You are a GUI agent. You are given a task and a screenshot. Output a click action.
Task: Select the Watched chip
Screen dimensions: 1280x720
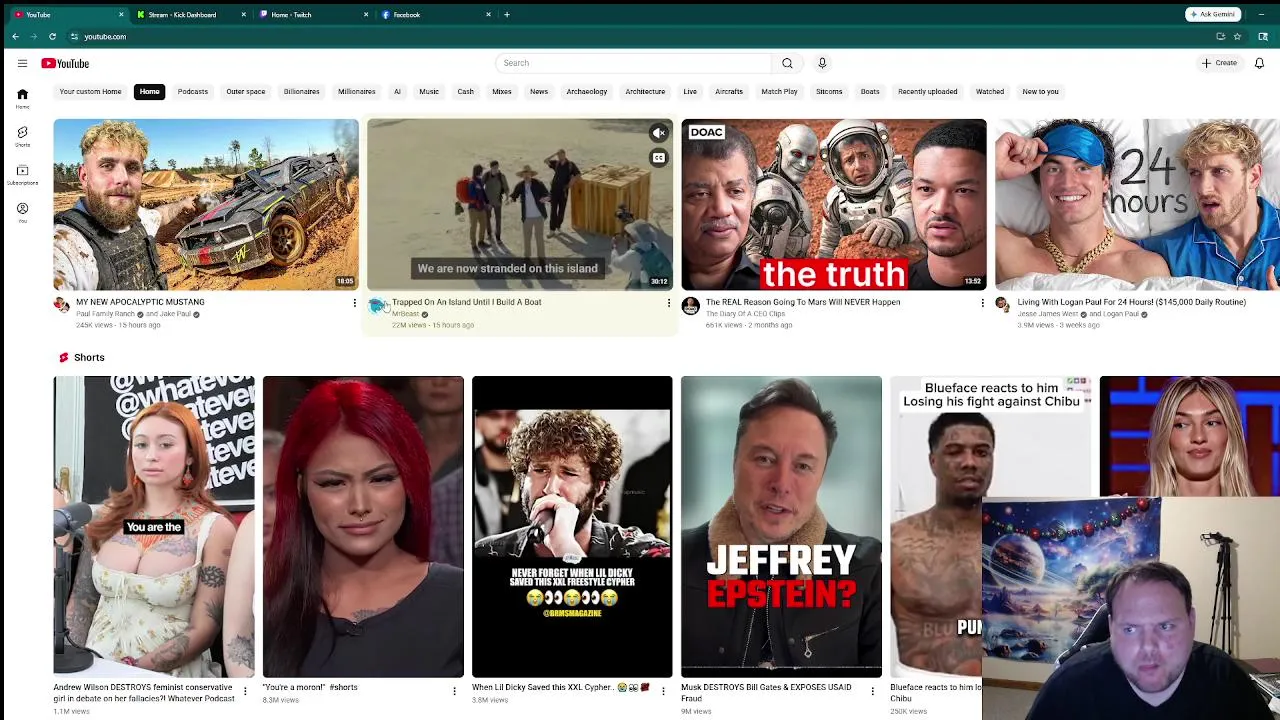point(990,91)
